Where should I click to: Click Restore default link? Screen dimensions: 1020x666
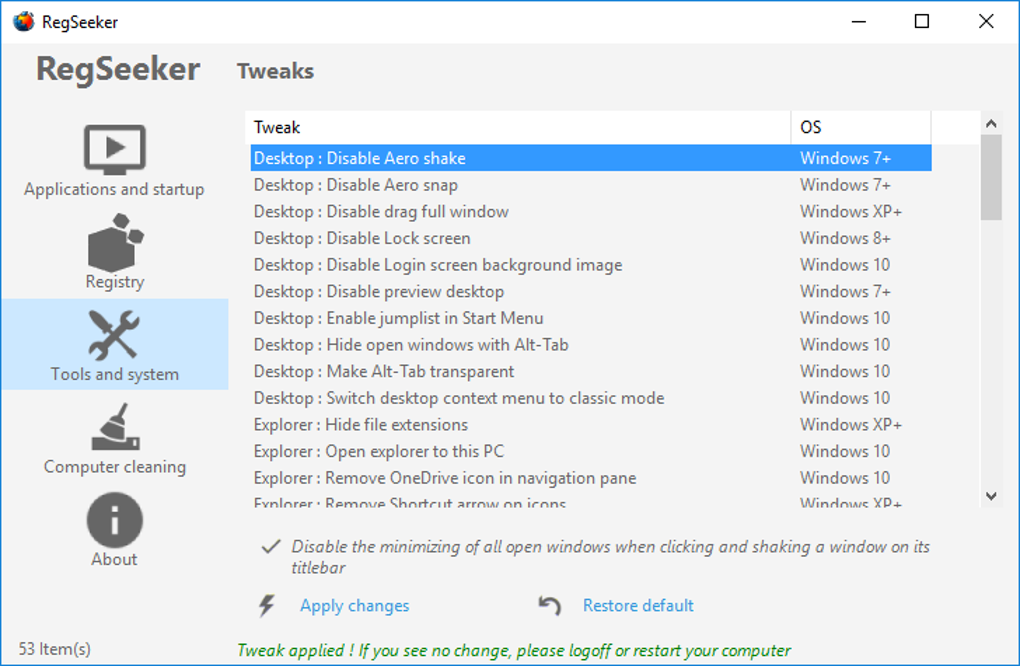638,606
